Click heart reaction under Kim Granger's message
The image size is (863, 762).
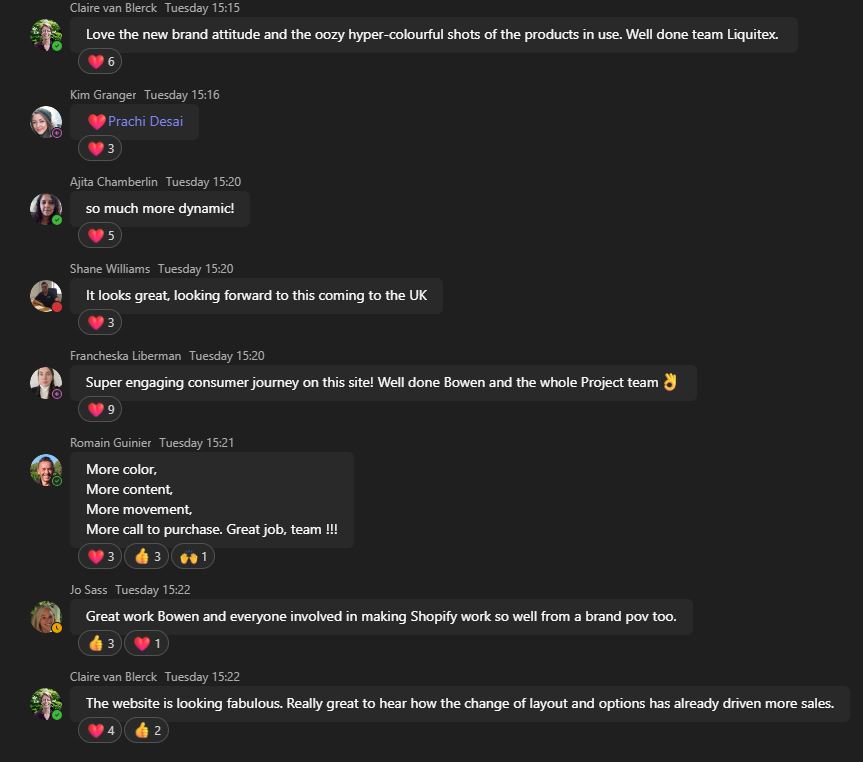[x=100, y=149]
